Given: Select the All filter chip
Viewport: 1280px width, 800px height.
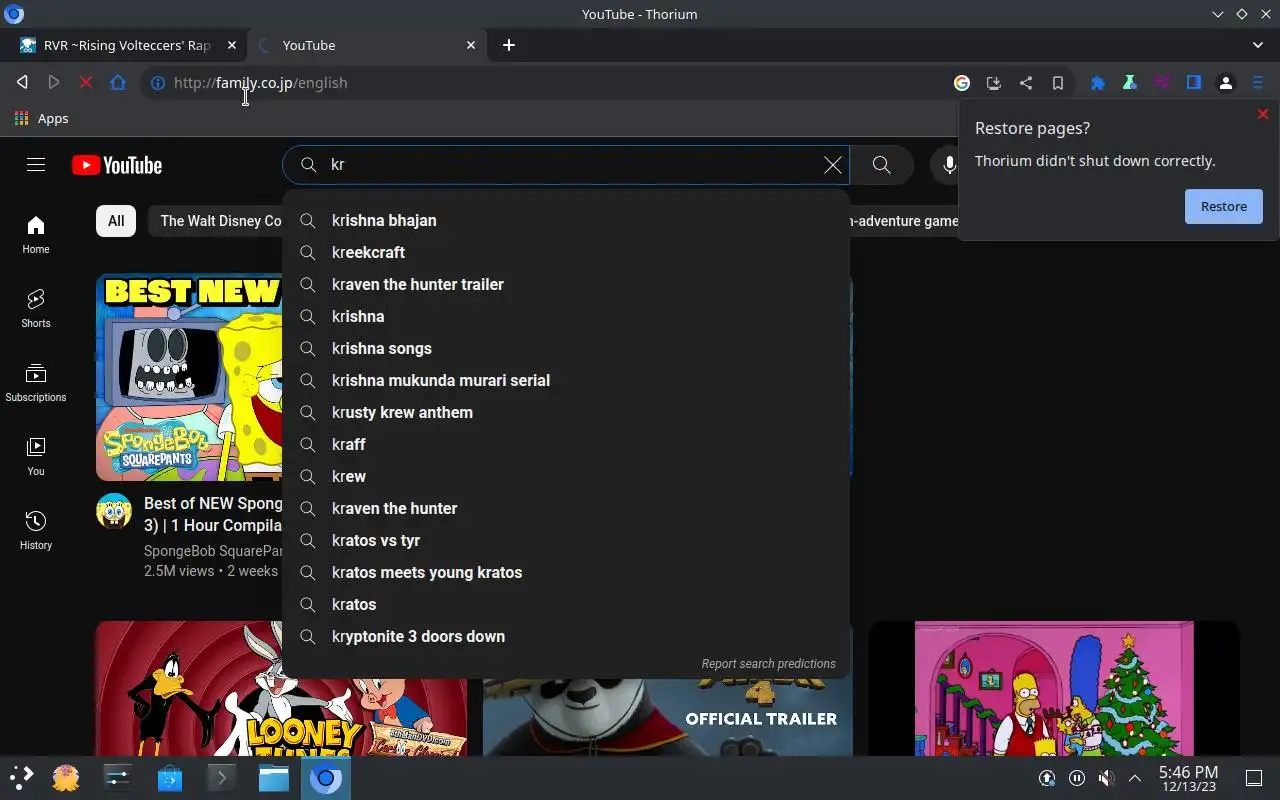Looking at the screenshot, I should pyautogui.click(x=116, y=221).
